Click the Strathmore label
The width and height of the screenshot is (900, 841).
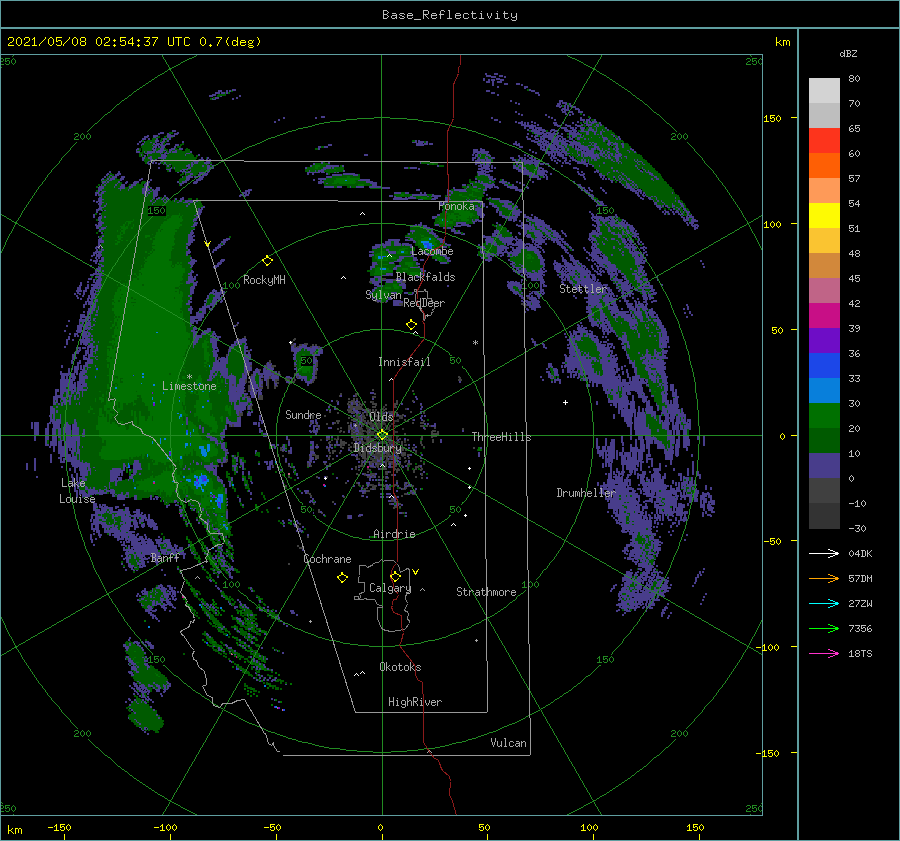coord(486,592)
